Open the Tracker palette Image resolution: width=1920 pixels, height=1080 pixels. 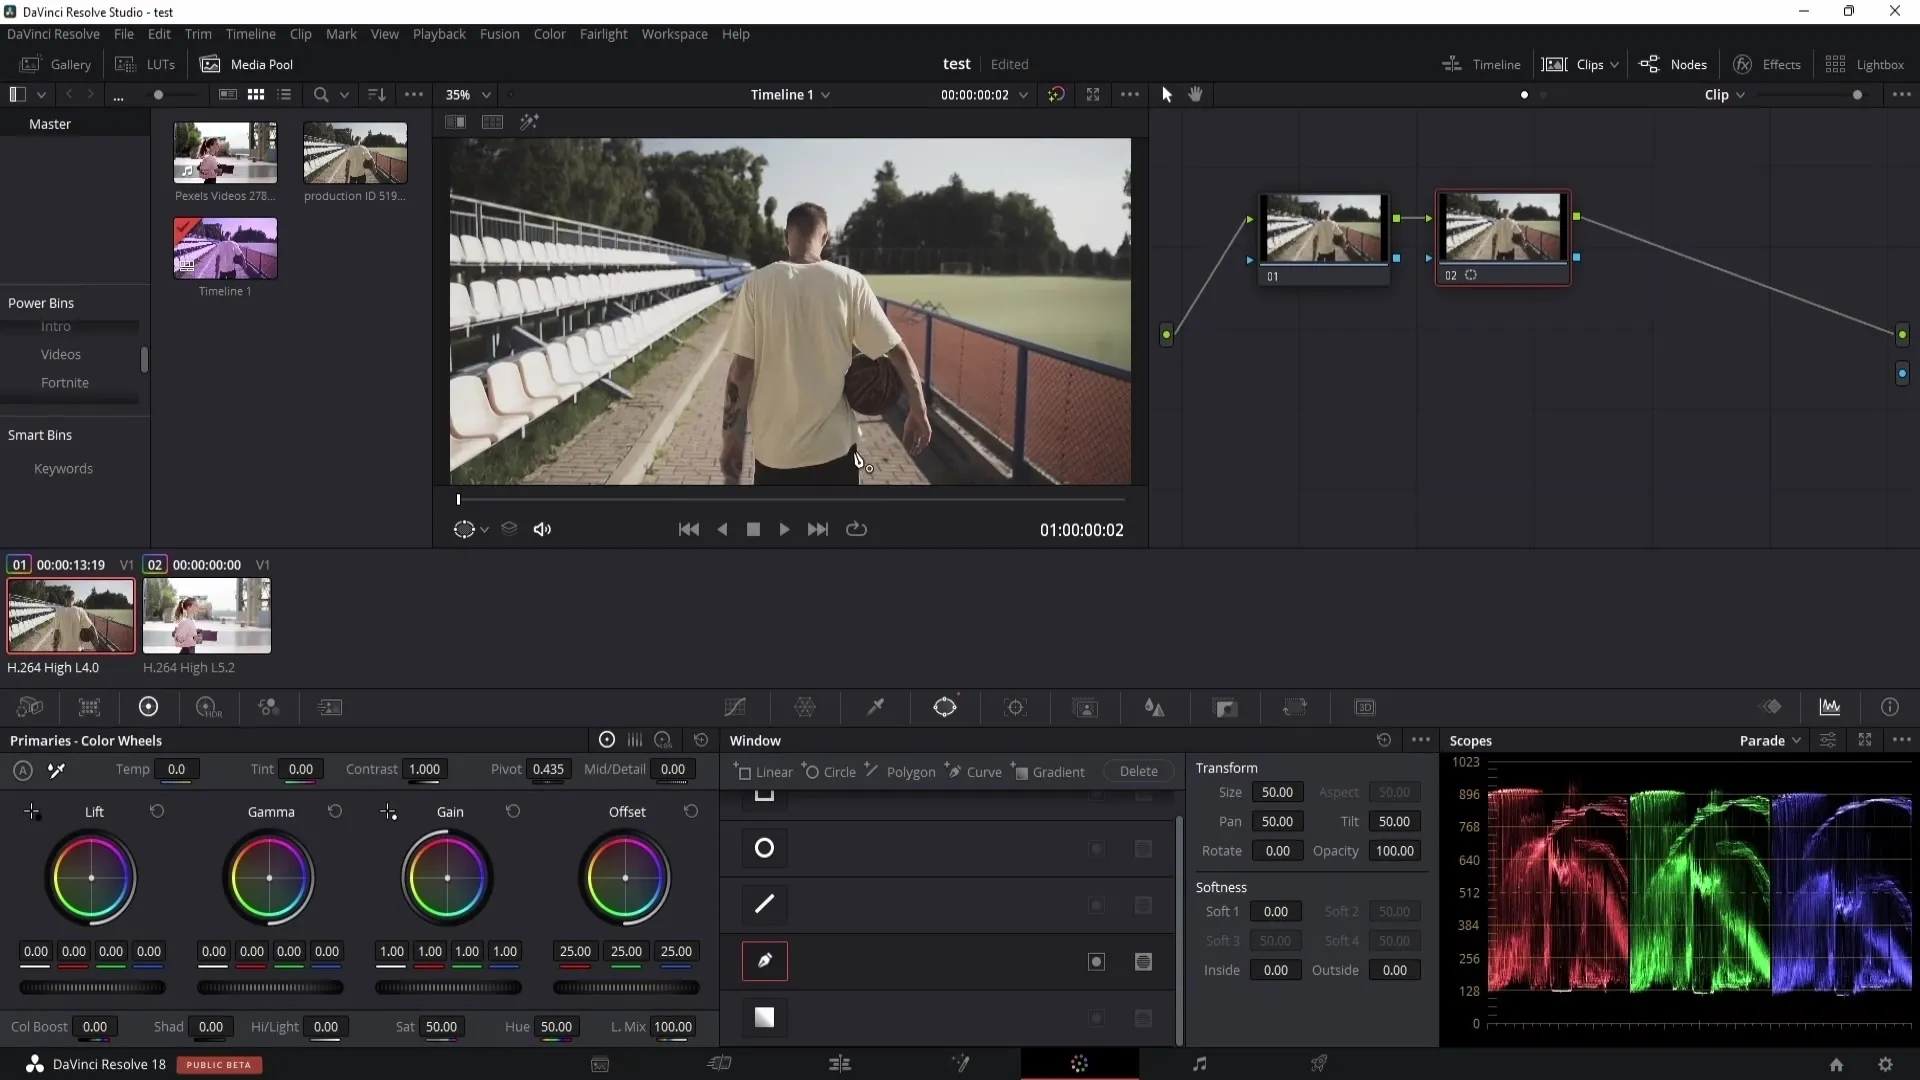tap(1015, 708)
